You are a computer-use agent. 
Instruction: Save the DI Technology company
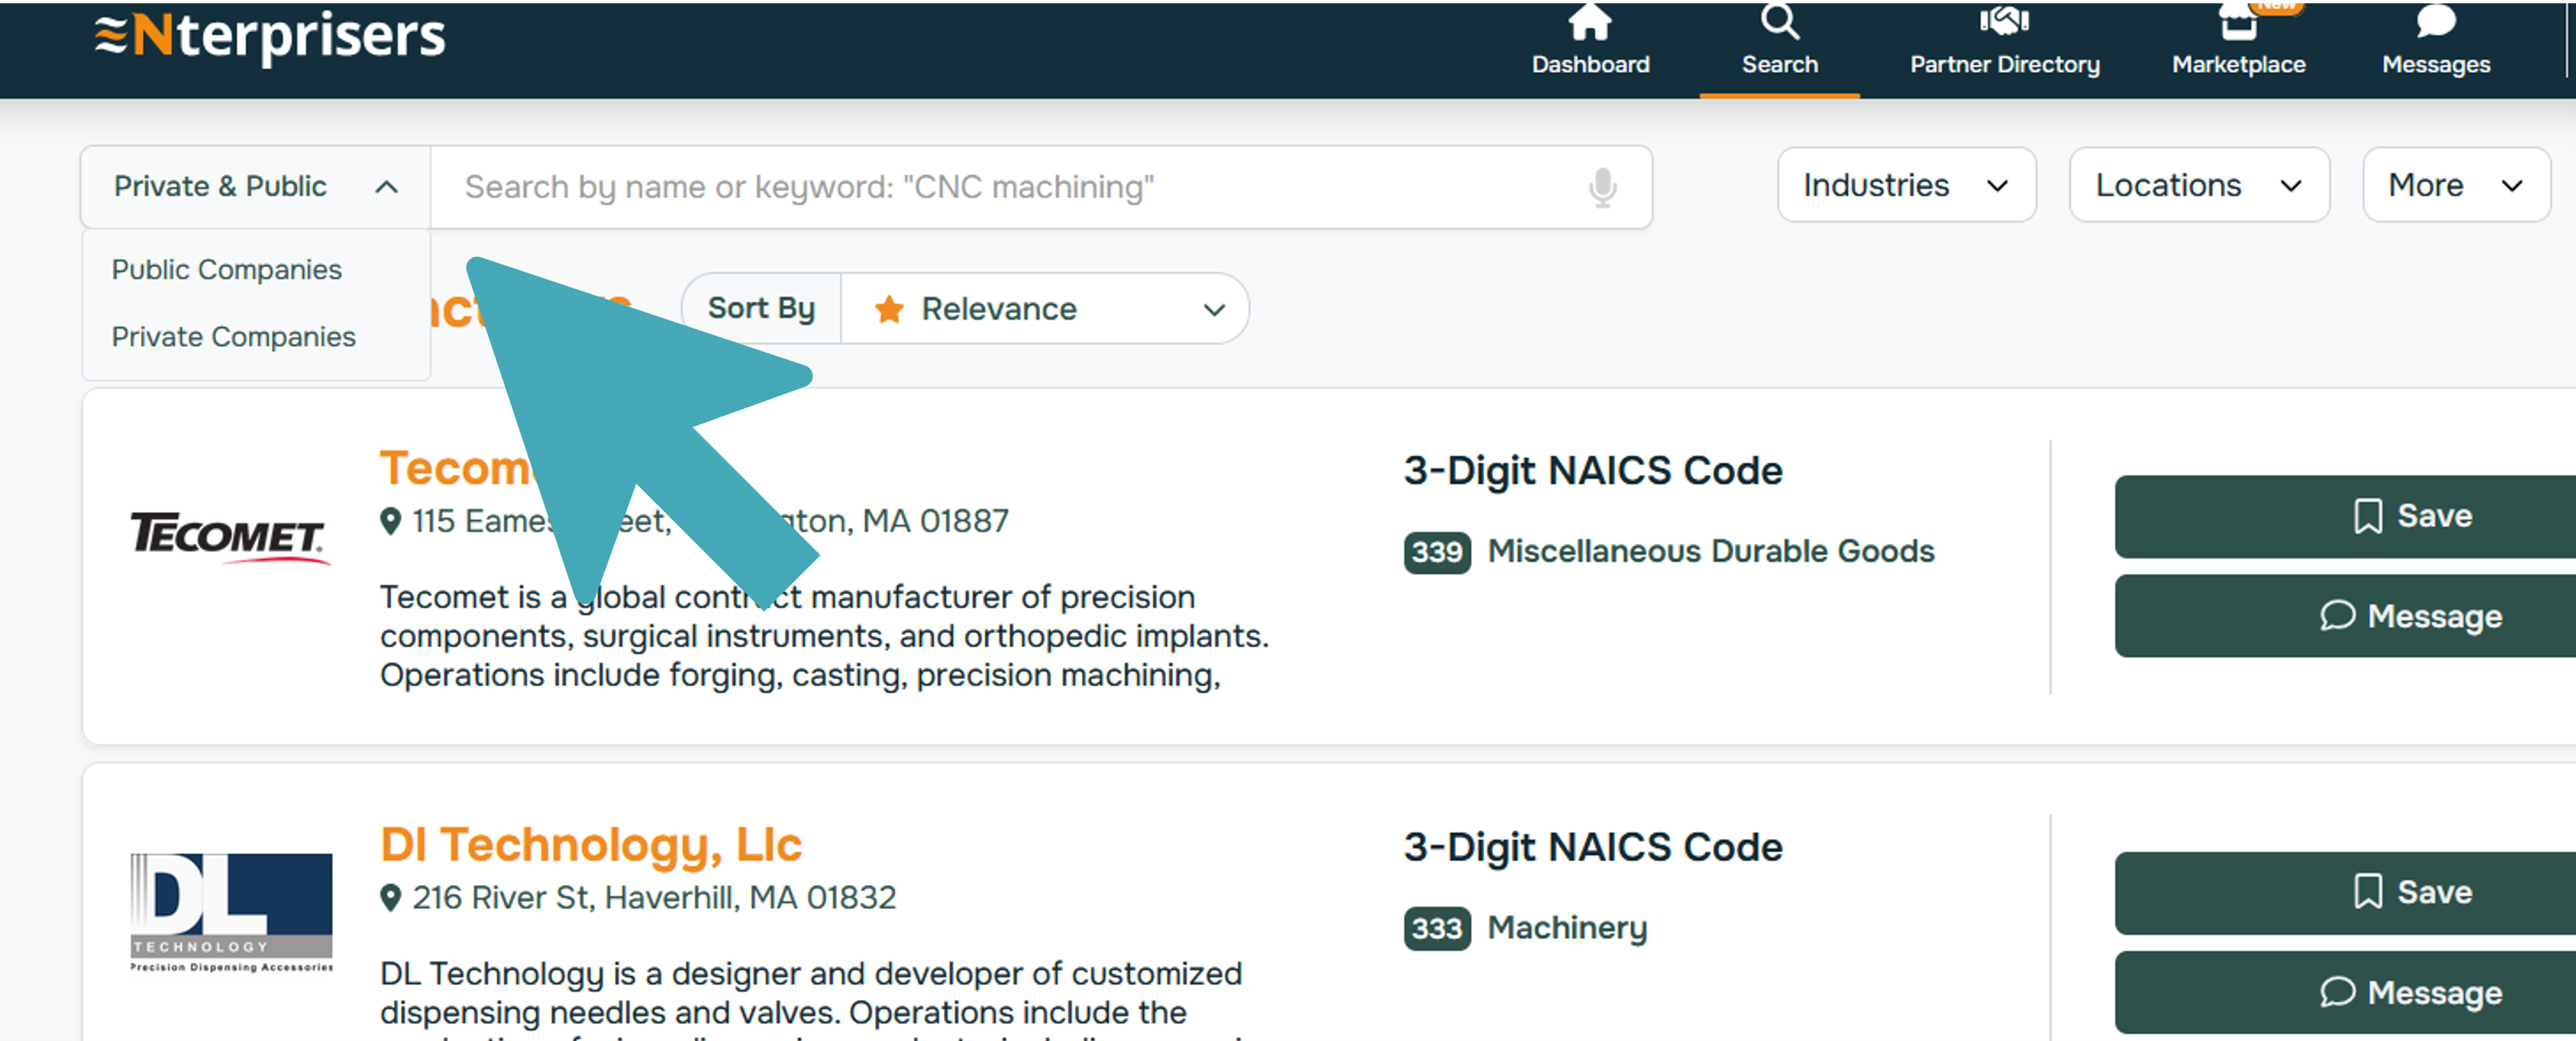[2345, 893]
